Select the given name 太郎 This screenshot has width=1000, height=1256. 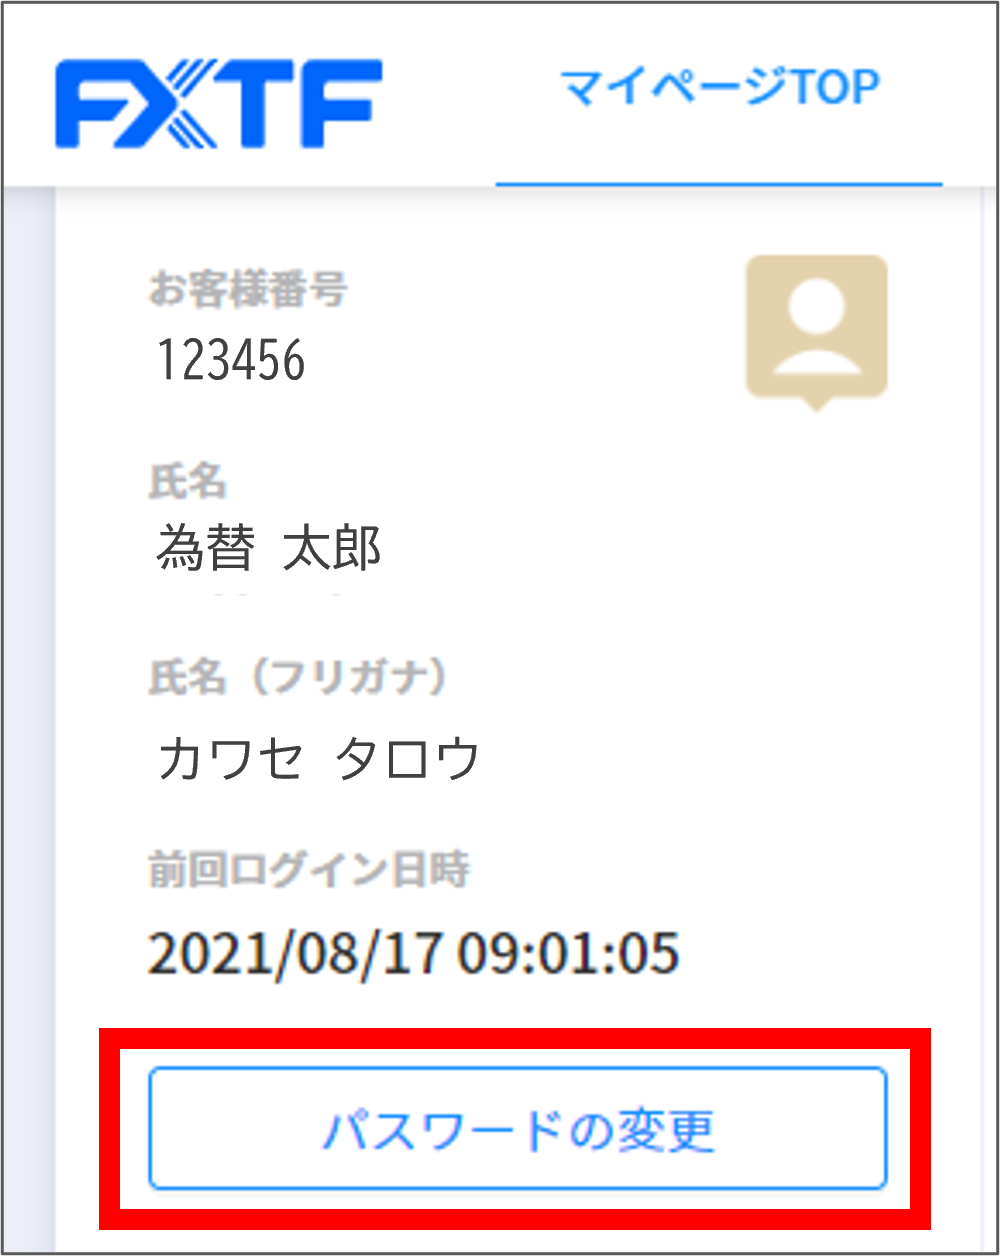[x=332, y=549]
